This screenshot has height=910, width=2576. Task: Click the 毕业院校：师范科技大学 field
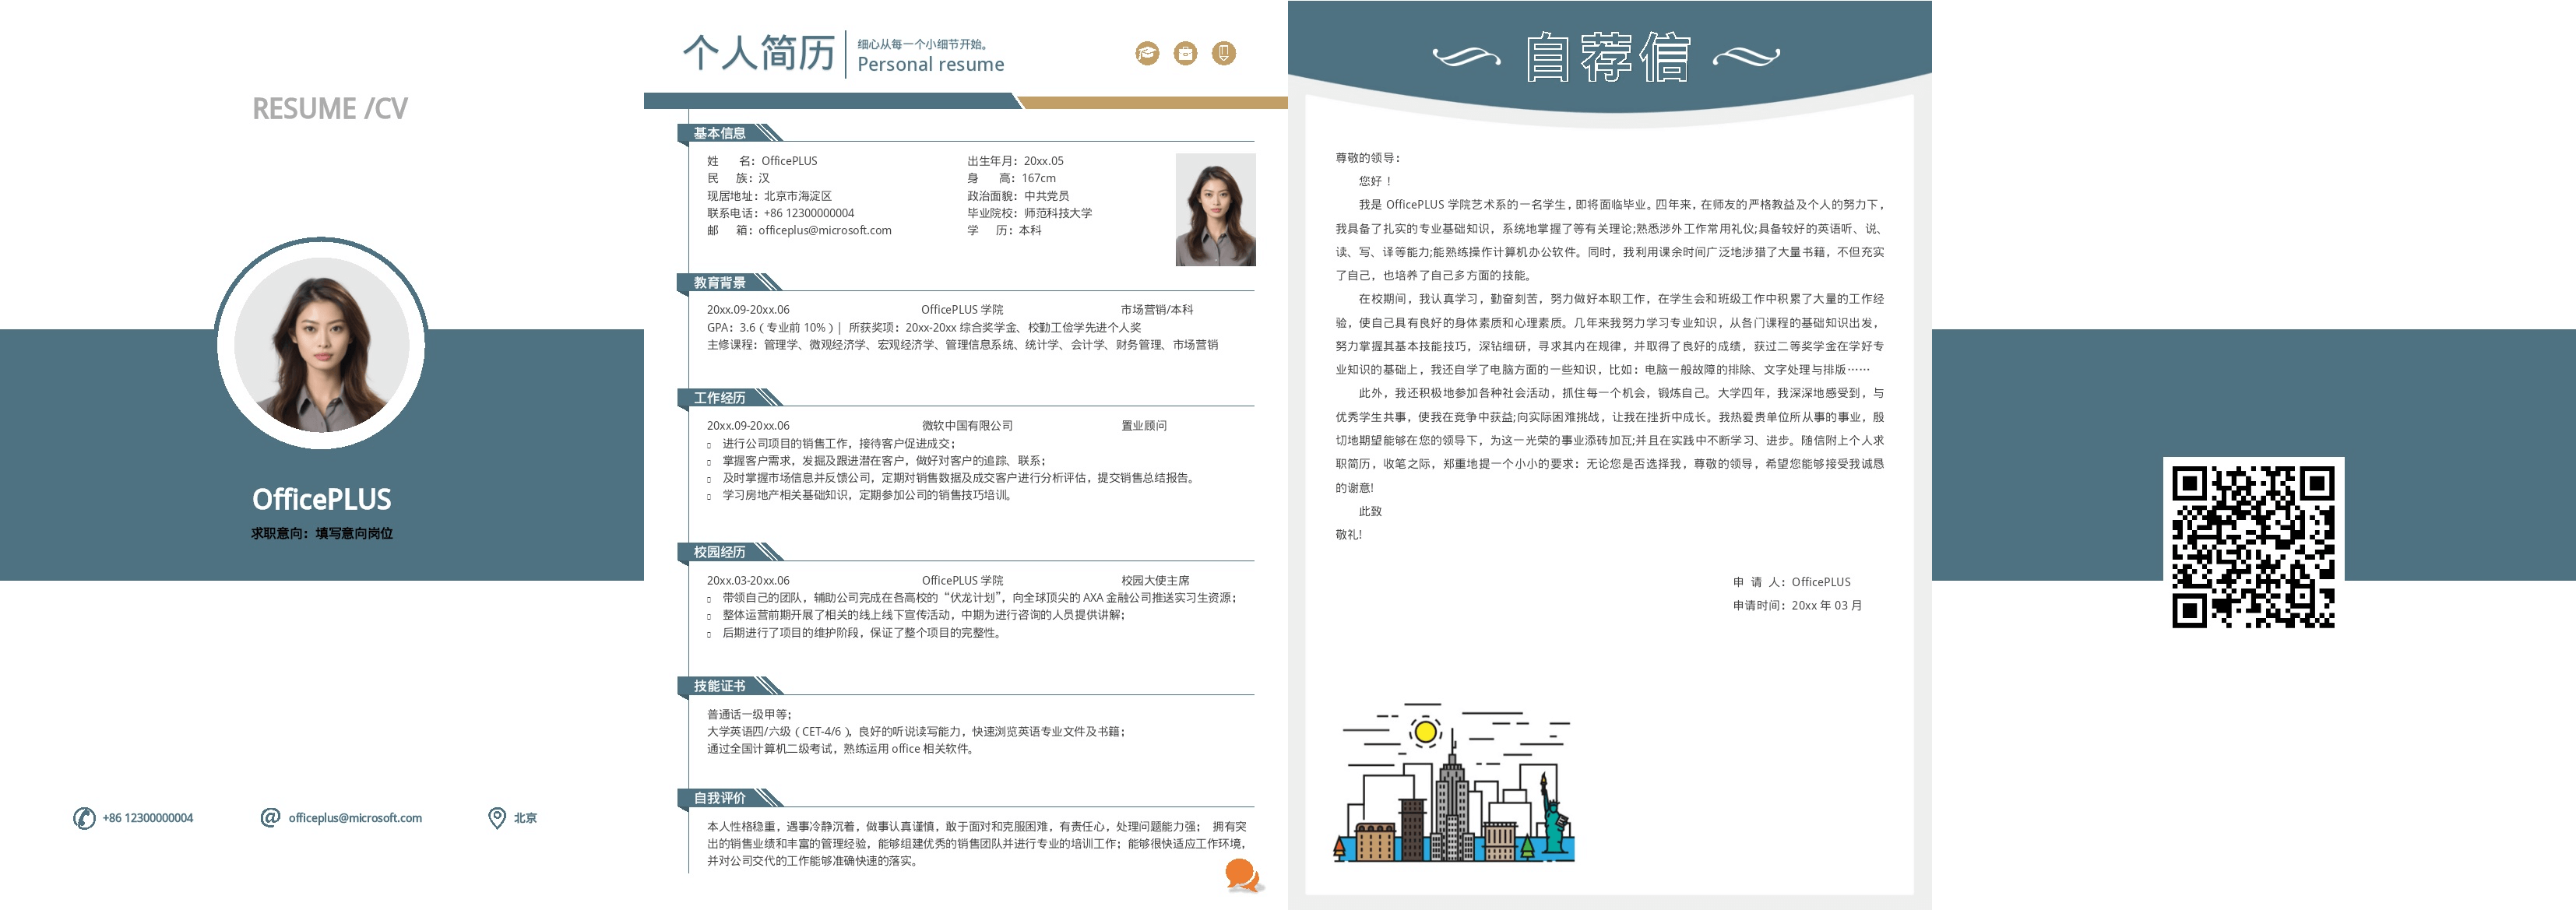point(1029,213)
